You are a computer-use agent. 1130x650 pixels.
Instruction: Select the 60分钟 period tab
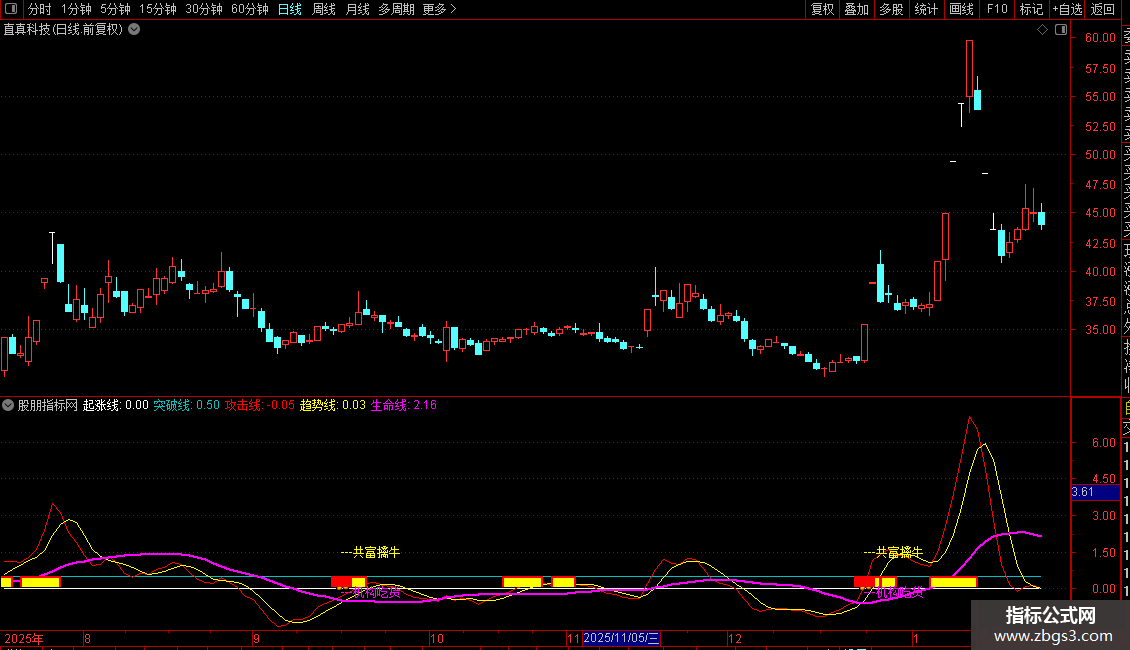pos(249,9)
